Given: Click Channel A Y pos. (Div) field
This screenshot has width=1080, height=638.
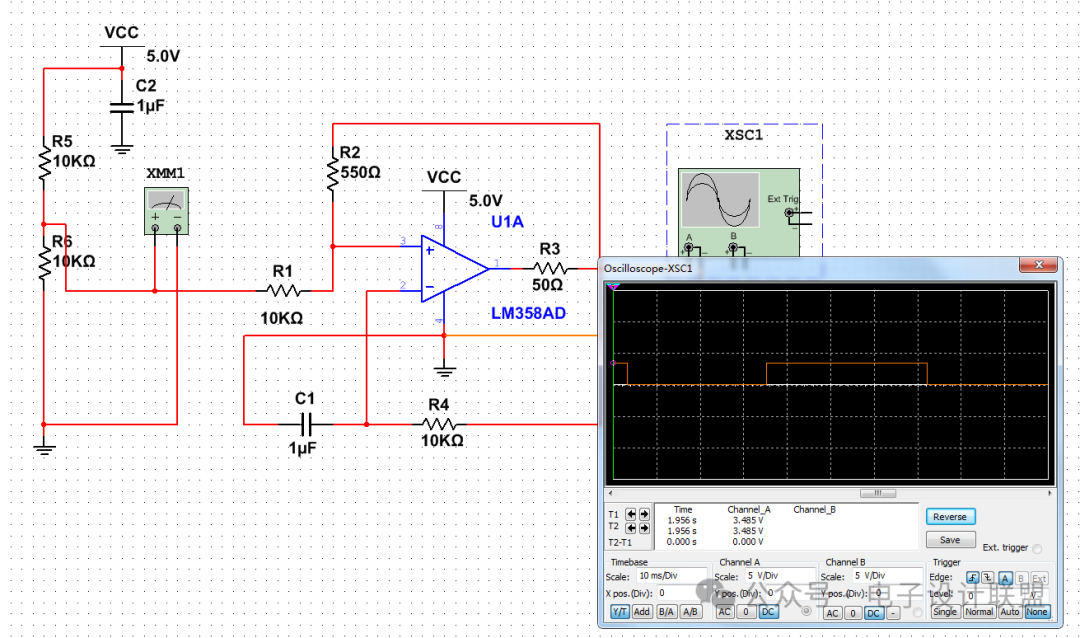Looking at the screenshot, I should pyautogui.click(x=789, y=593).
